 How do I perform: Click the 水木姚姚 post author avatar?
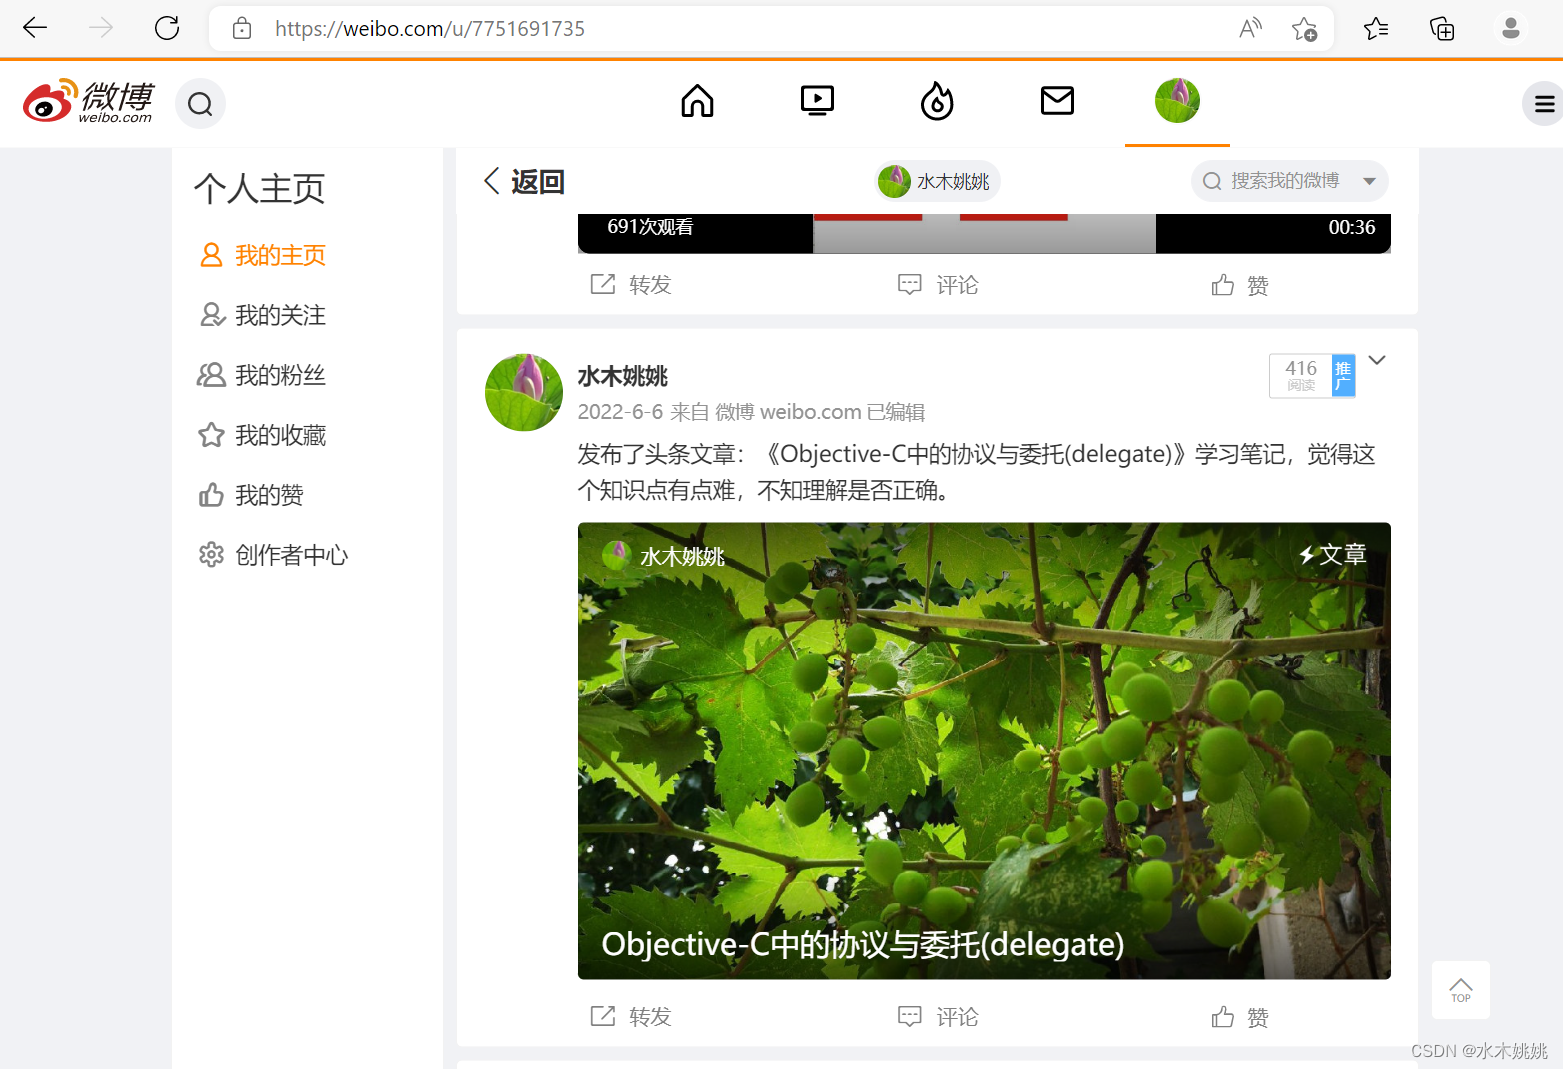tap(524, 392)
